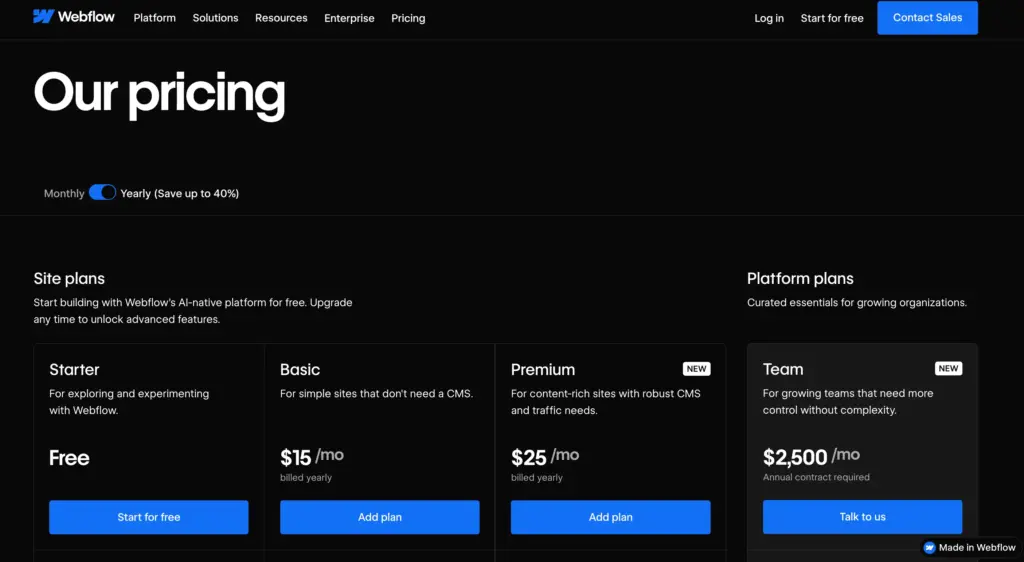Image resolution: width=1024 pixels, height=562 pixels.
Task: Open the Resources menu
Action: [281, 18]
